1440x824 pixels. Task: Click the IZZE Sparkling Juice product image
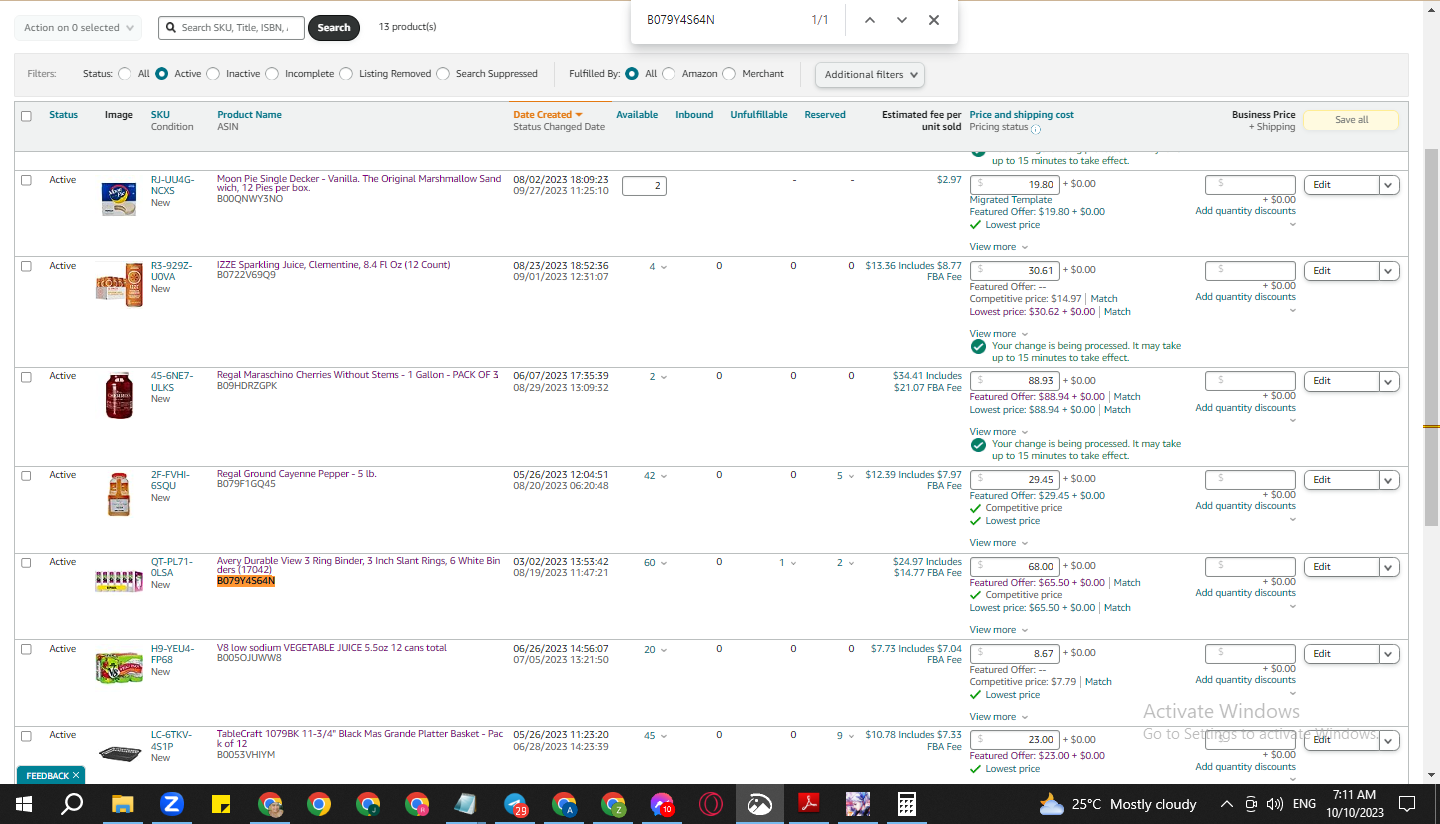[x=119, y=284]
